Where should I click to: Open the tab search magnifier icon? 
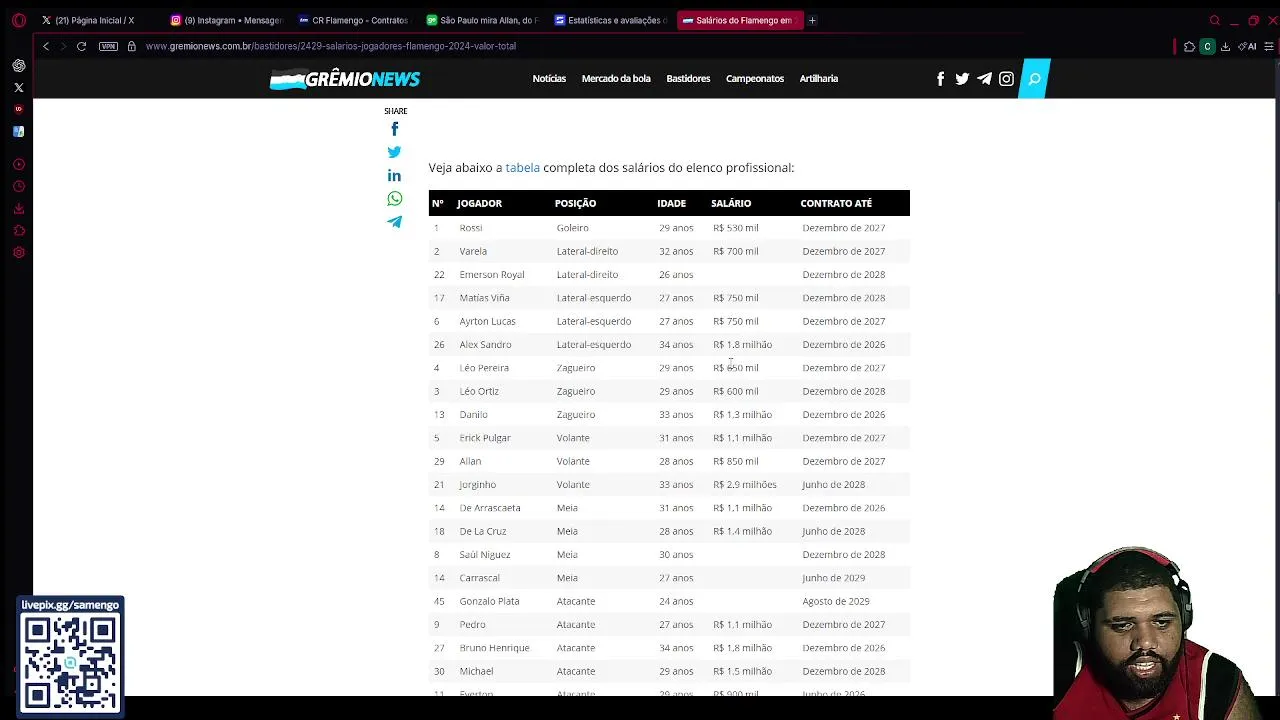click(x=1215, y=20)
